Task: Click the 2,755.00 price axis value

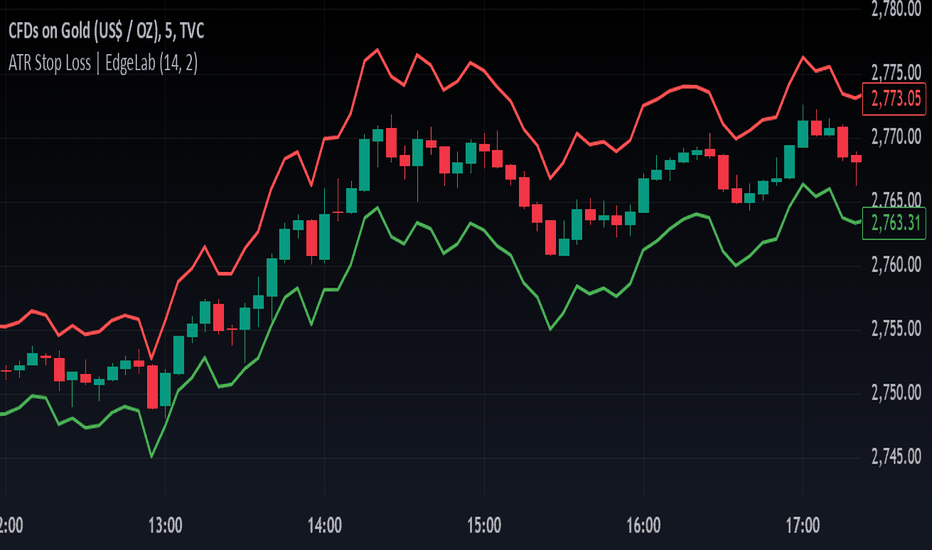Action: [896, 328]
